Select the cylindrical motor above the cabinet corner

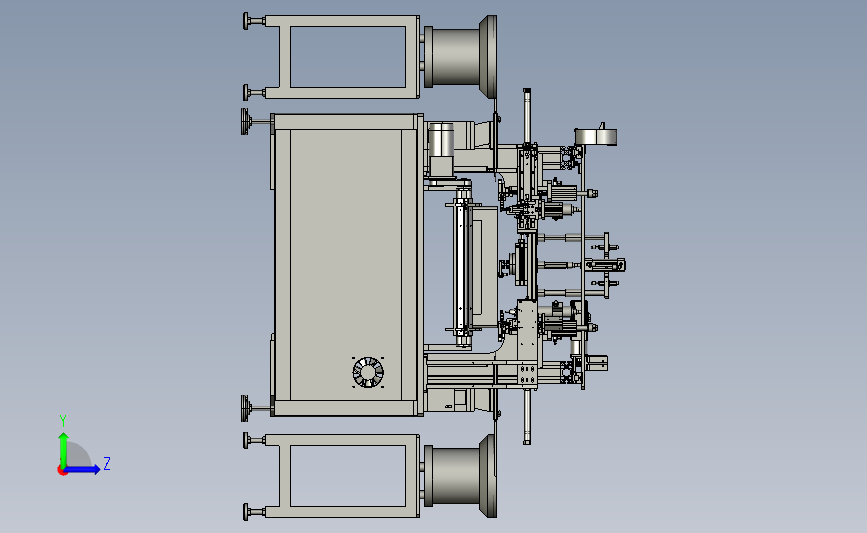point(441,139)
